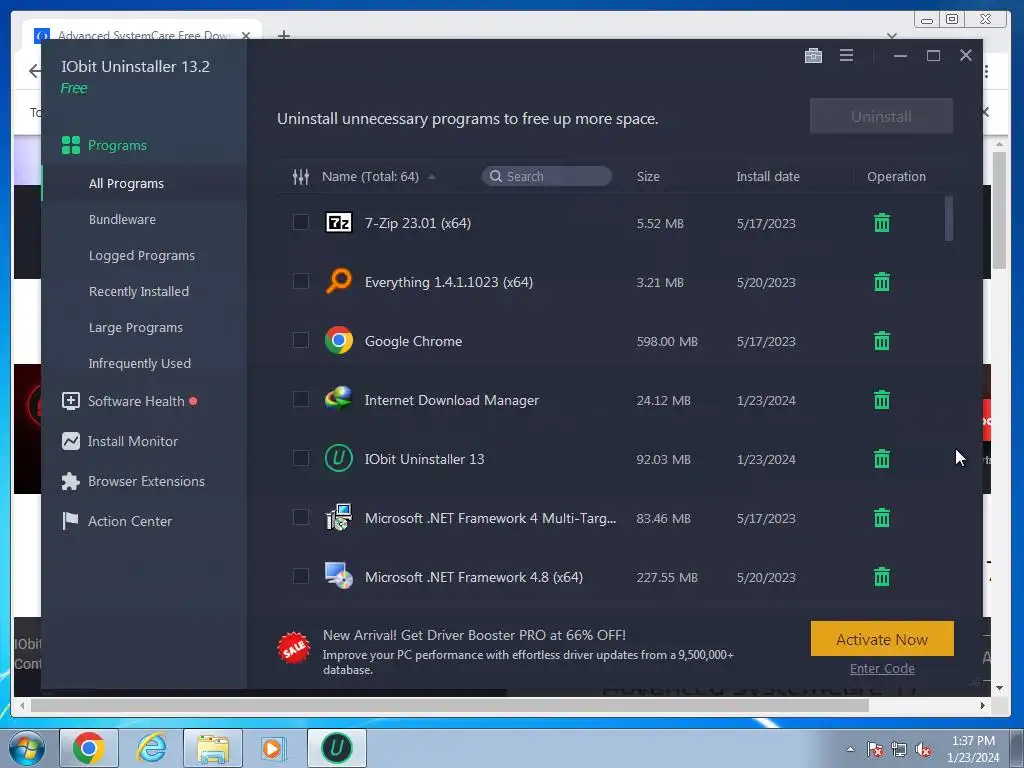Click the filter settings sliders icon
This screenshot has height=768, width=1024.
click(x=300, y=176)
